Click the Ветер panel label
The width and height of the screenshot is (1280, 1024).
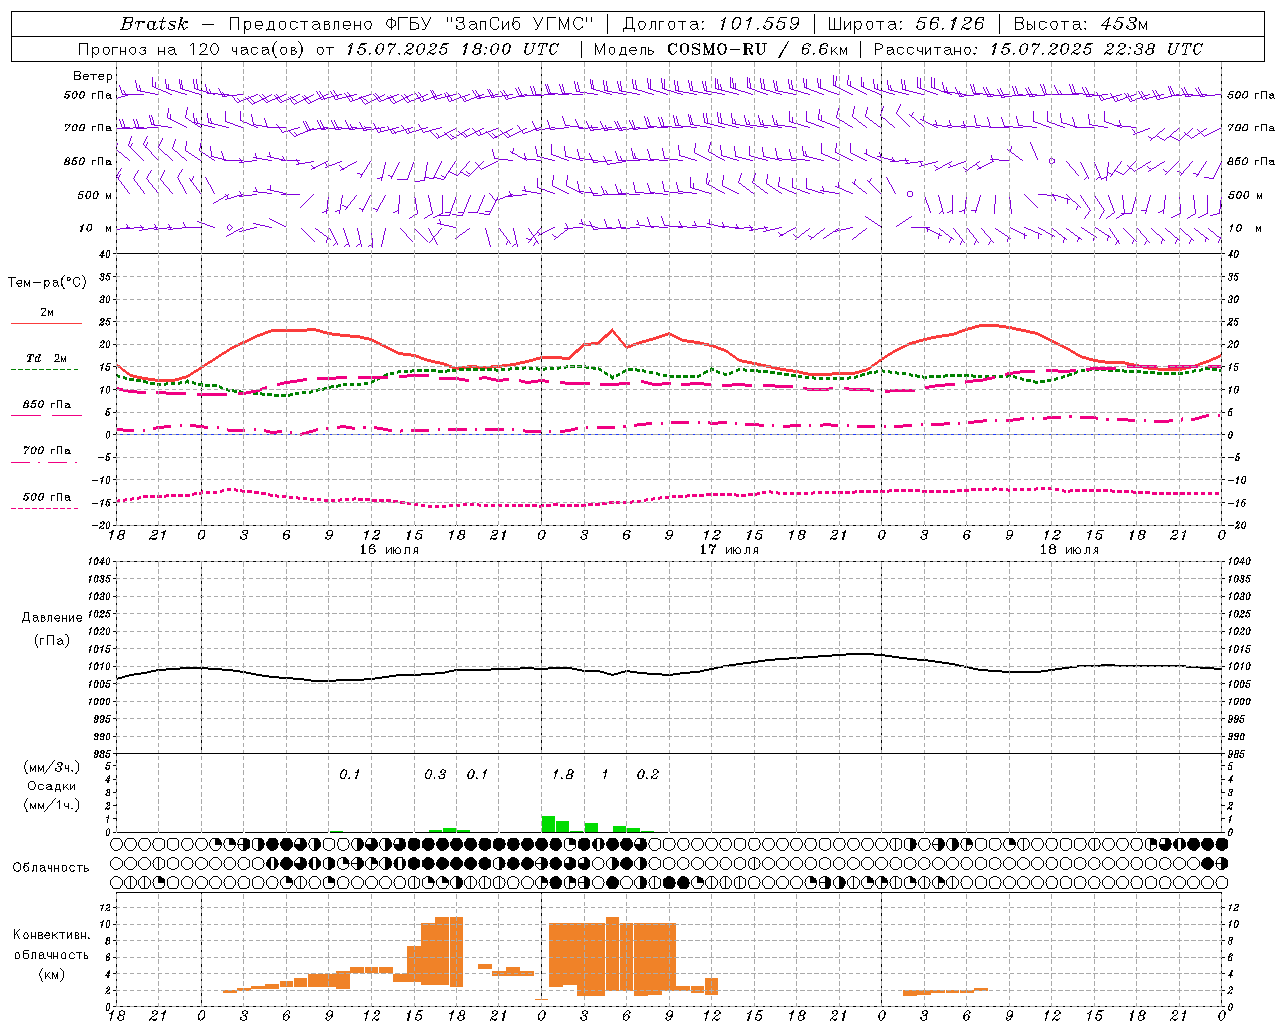pyautogui.click(x=92, y=76)
